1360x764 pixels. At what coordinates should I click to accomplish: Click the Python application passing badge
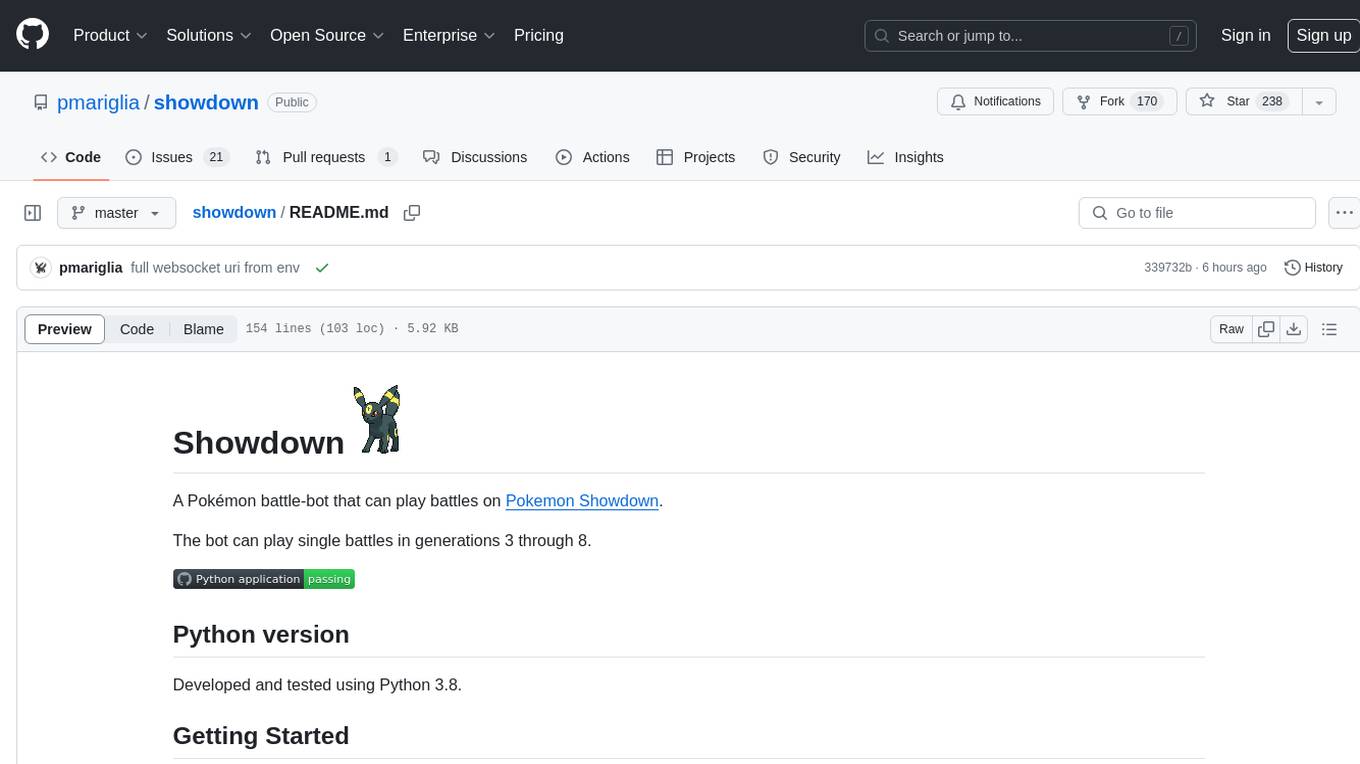click(264, 579)
